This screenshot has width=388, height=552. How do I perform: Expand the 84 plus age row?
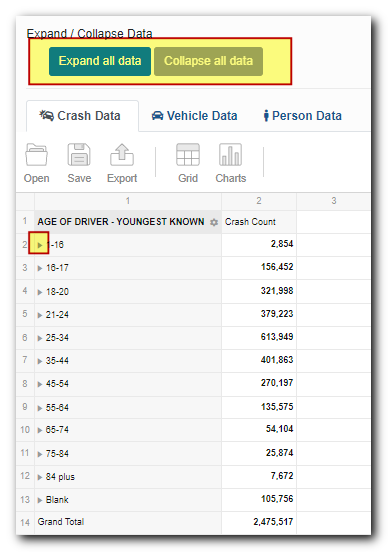(40, 477)
